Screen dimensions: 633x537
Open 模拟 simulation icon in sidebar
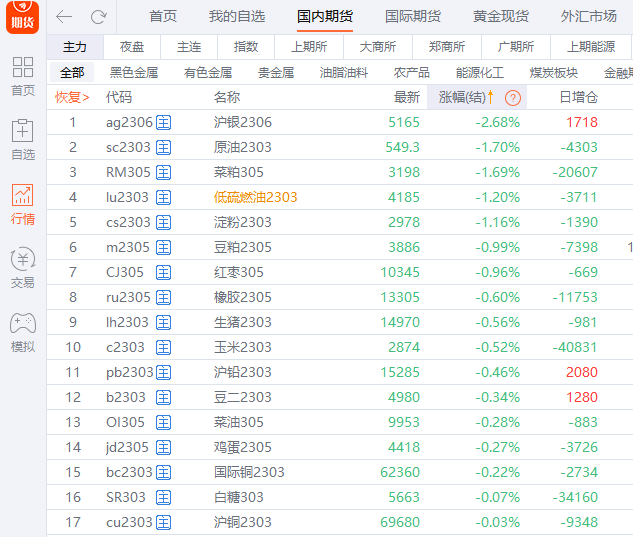pyautogui.click(x=22, y=332)
